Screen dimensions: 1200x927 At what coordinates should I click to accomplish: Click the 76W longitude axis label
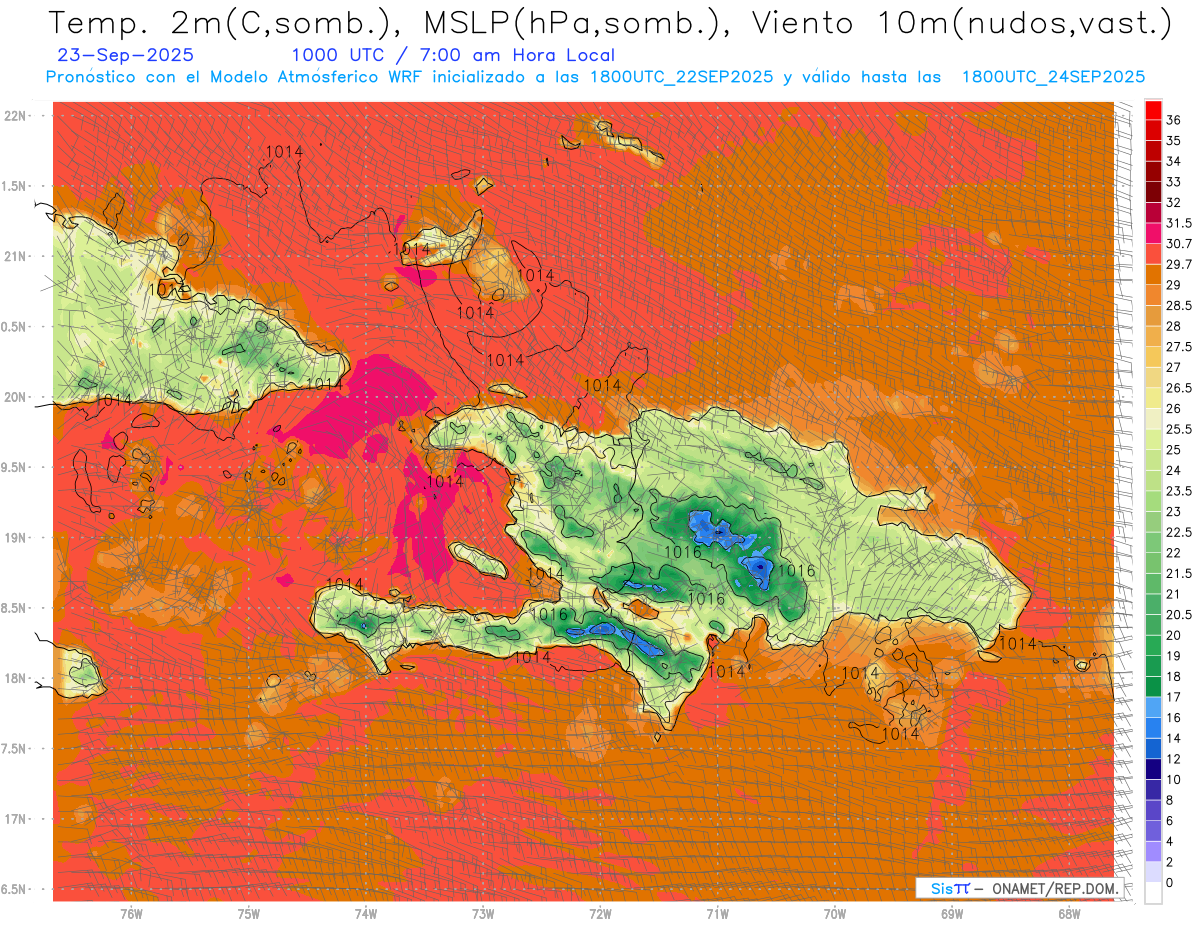point(131,914)
